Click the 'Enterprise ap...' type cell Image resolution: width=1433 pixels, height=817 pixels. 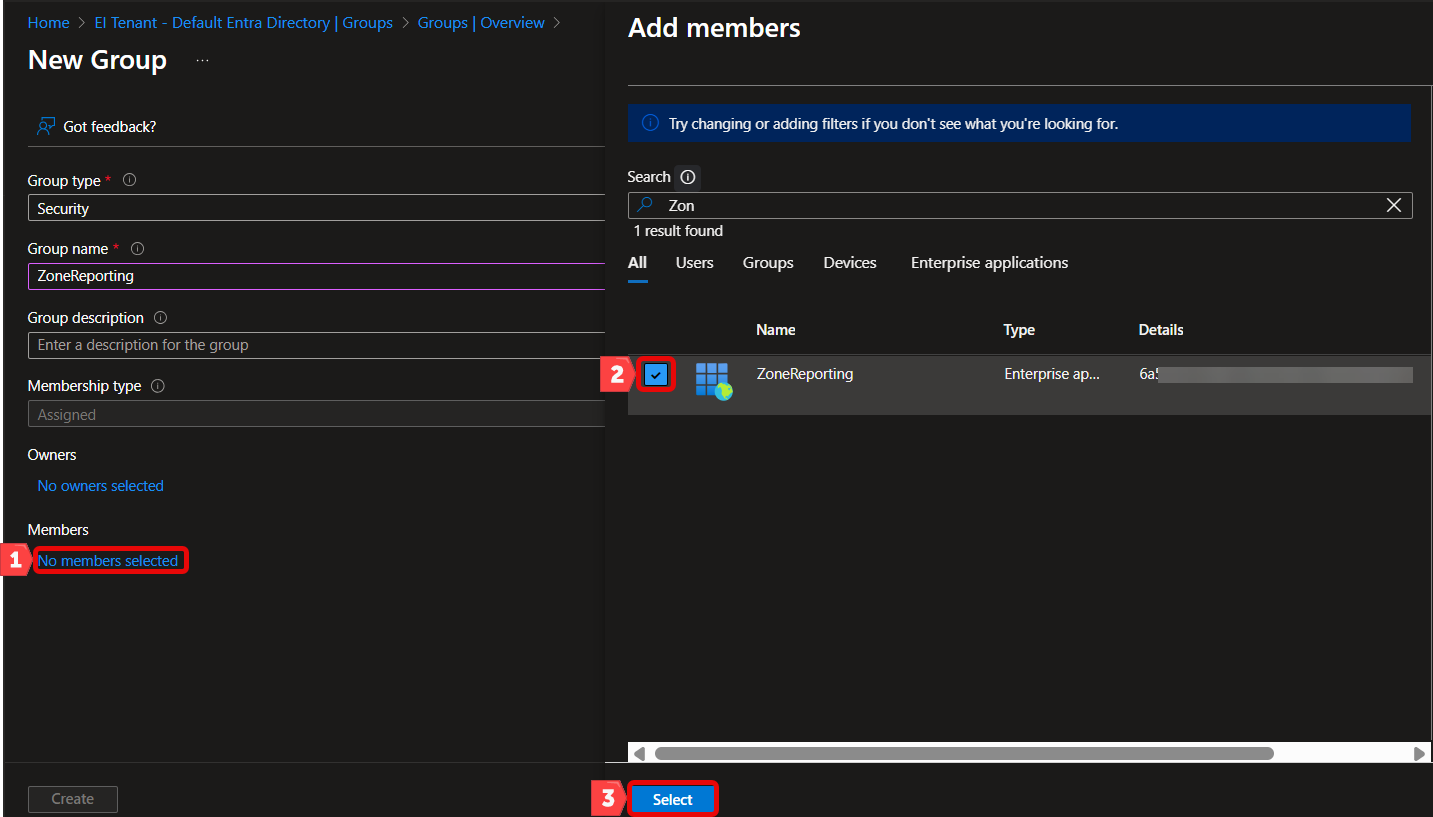pos(1052,374)
